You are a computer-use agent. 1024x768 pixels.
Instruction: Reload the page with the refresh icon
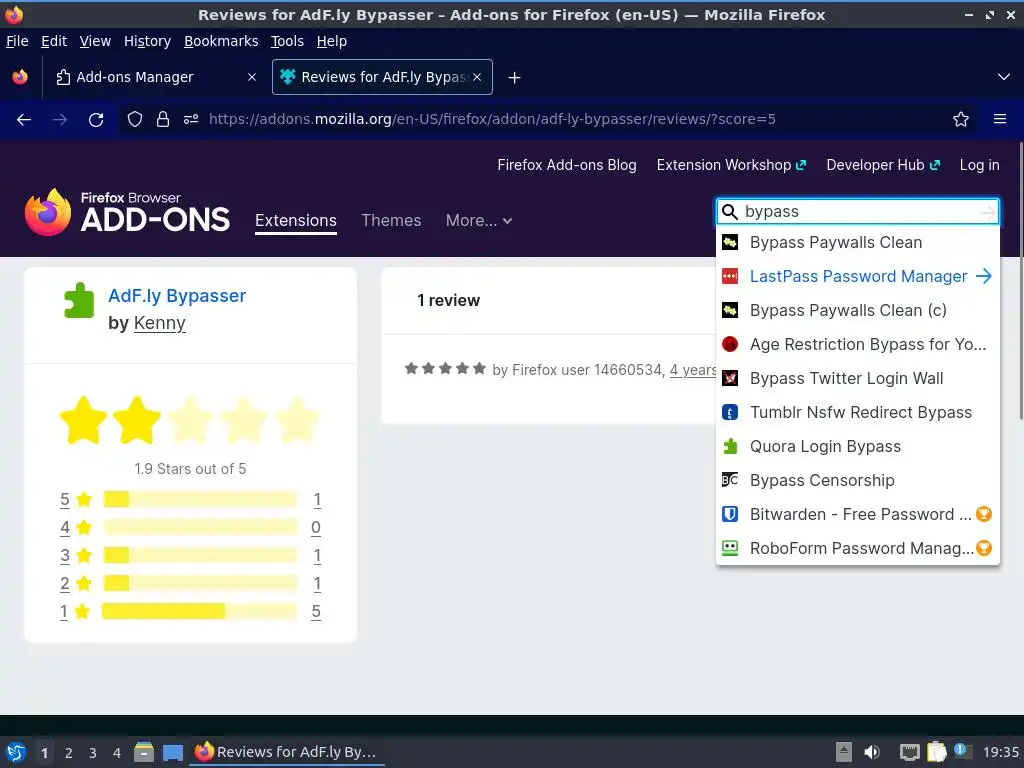click(96, 120)
